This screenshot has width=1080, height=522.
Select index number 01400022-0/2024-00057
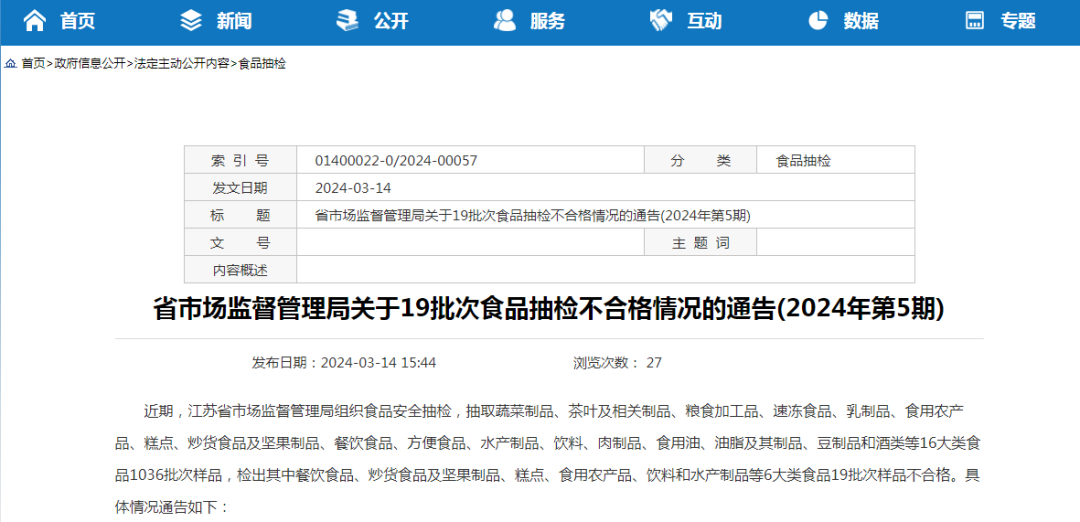click(x=396, y=161)
